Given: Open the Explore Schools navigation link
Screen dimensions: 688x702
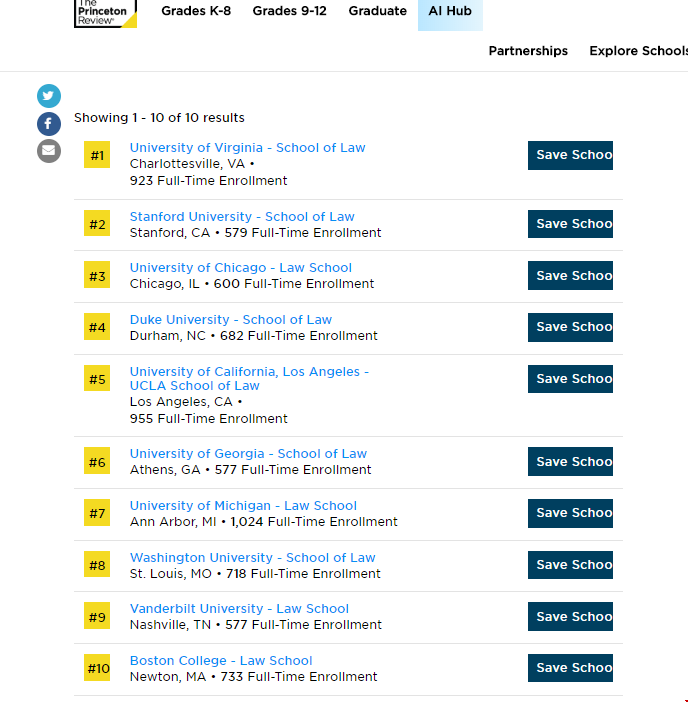Looking at the screenshot, I should [638, 51].
